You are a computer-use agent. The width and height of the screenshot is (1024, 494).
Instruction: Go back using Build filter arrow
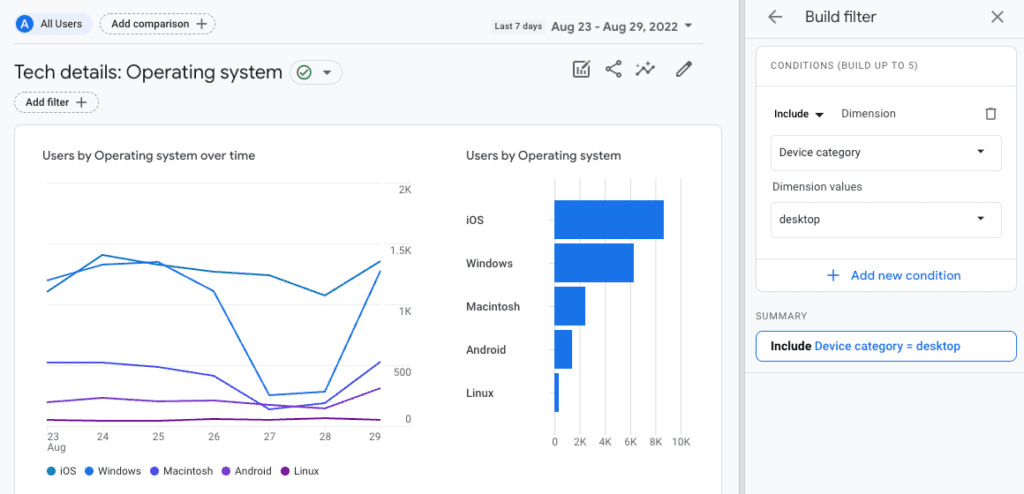775,17
